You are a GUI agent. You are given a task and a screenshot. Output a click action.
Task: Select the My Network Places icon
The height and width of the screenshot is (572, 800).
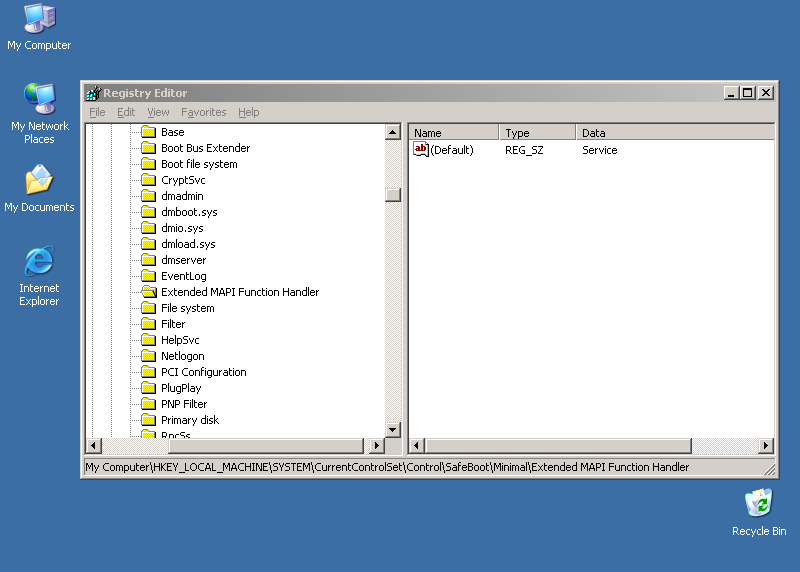coord(39,113)
